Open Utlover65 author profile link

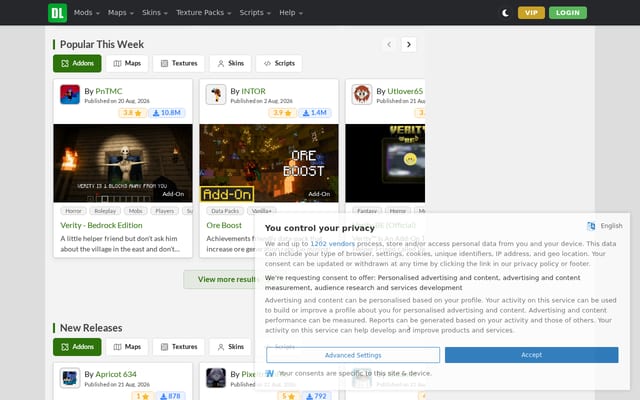click(405, 91)
